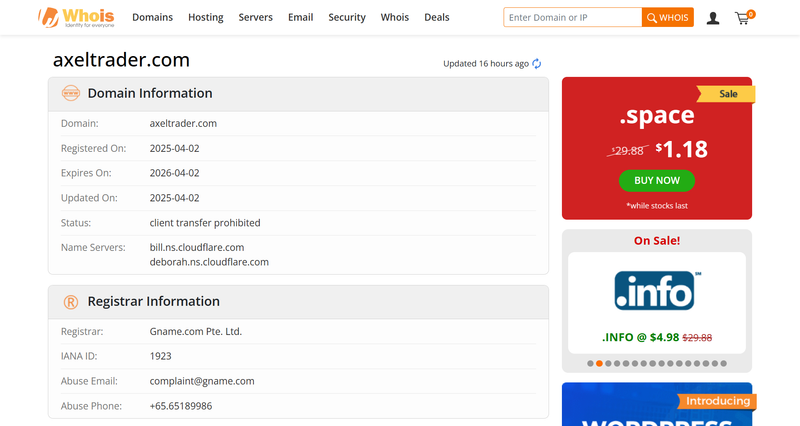This screenshot has height=426, width=800.
Task: Click the Introducing WordPress banner
Action: pos(657,404)
